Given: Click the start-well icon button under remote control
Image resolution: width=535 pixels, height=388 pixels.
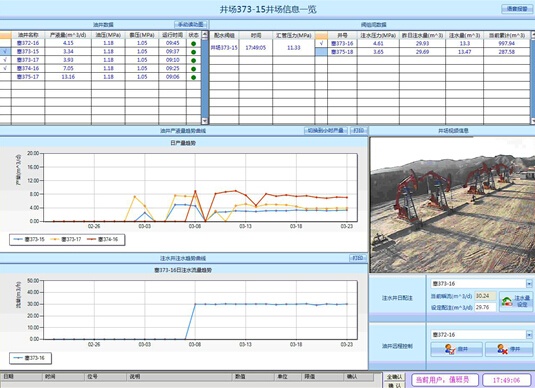Looking at the screenshot, I should [457, 349].
